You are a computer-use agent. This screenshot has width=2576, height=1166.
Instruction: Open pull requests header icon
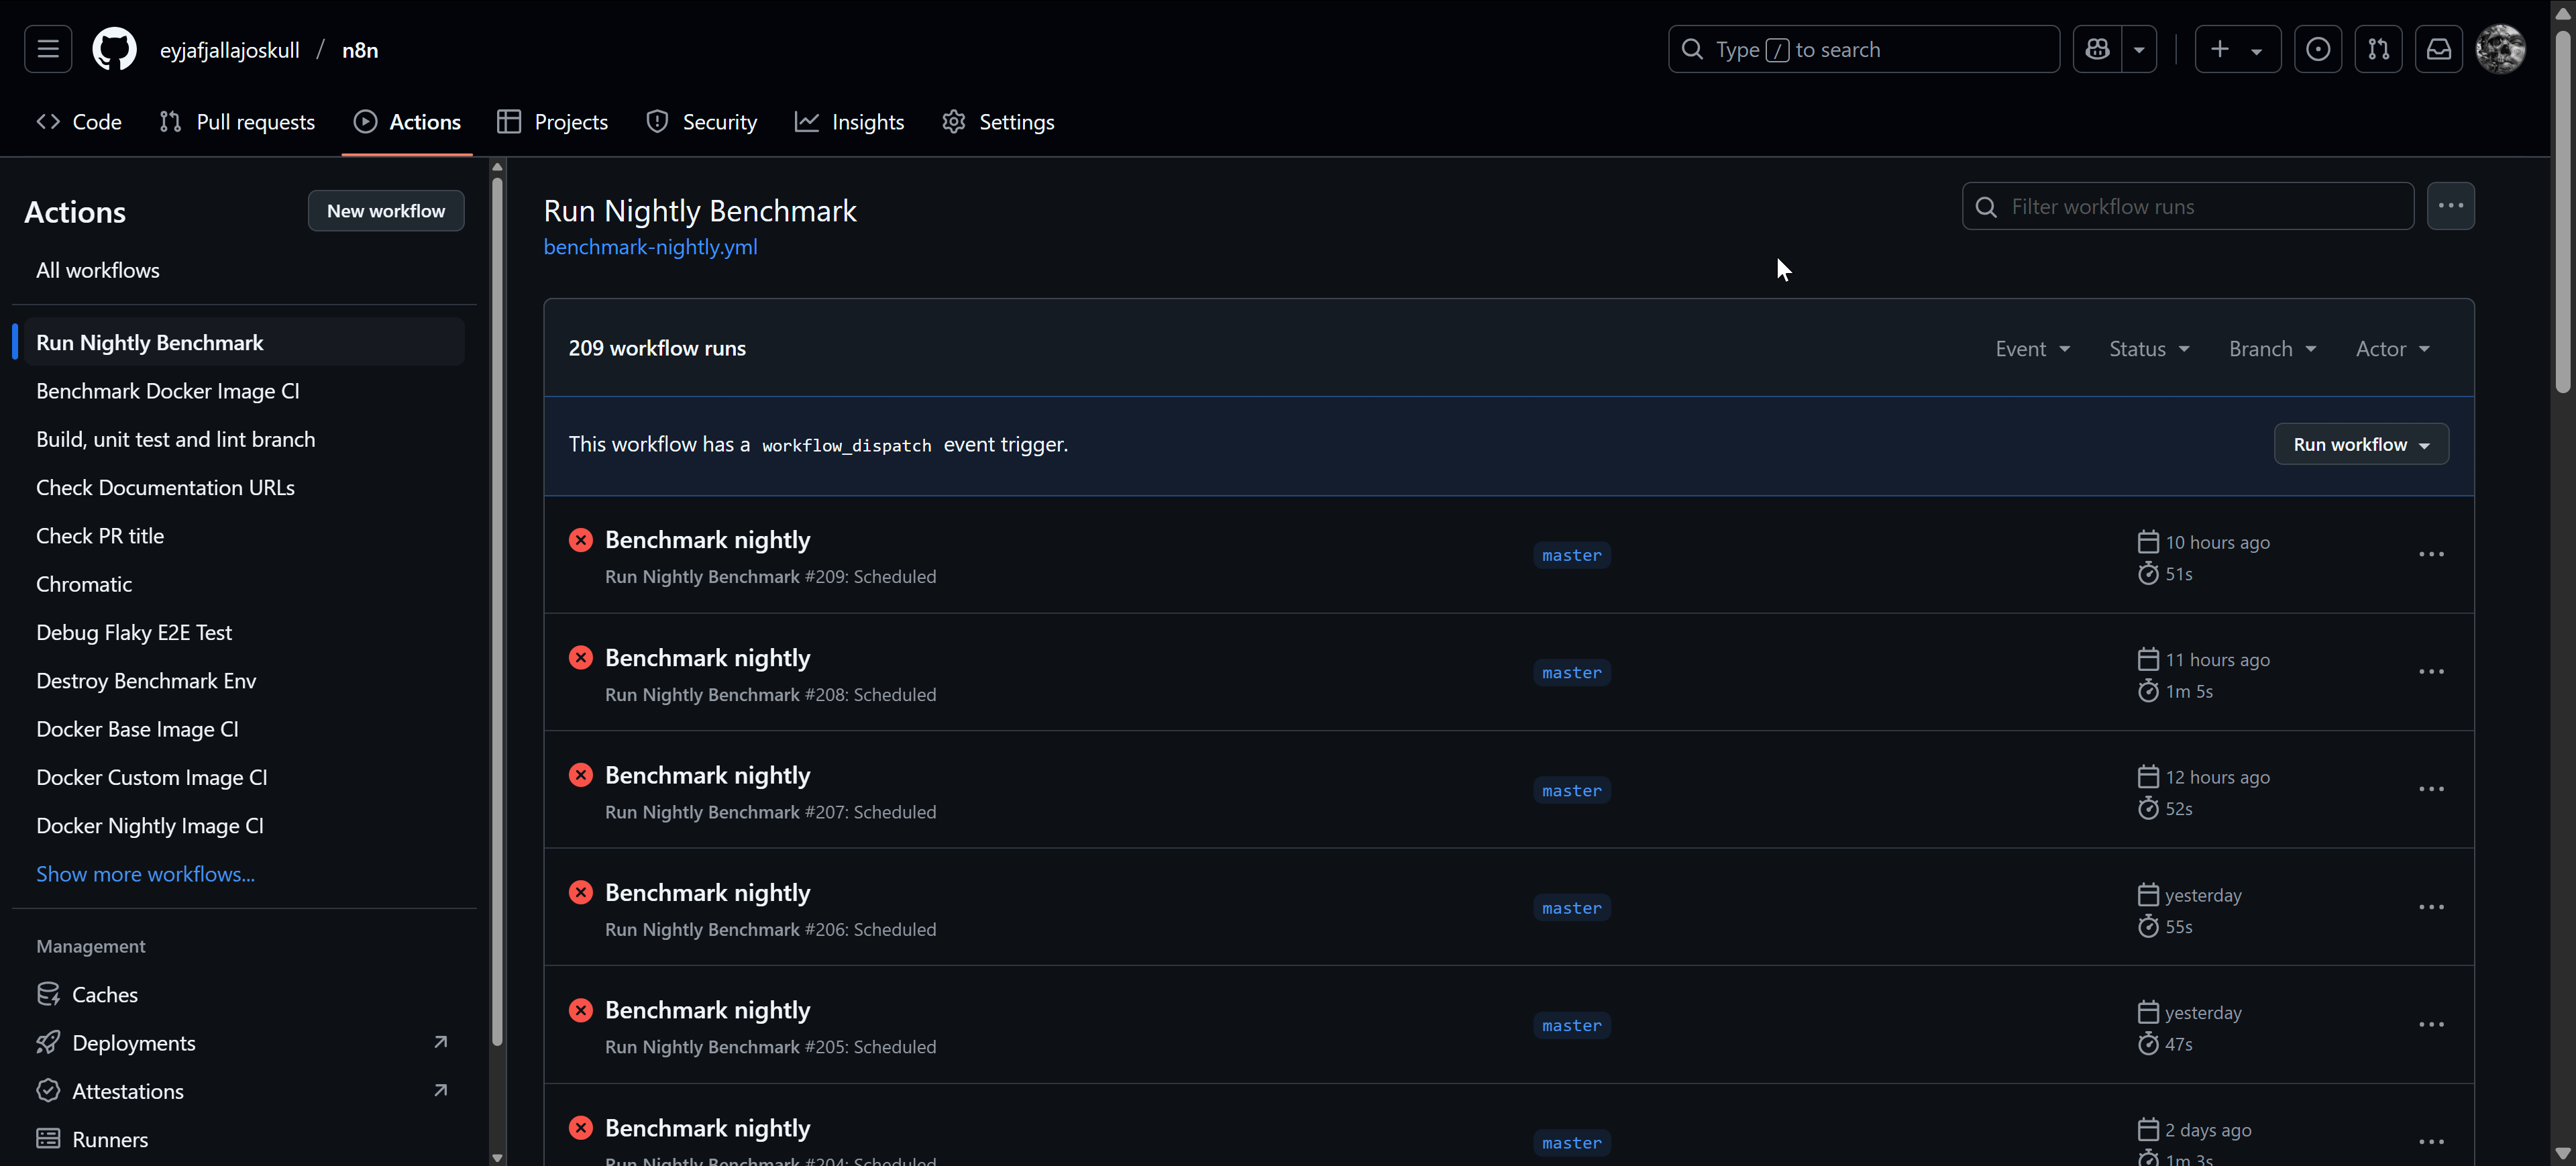pos(2378,49)
